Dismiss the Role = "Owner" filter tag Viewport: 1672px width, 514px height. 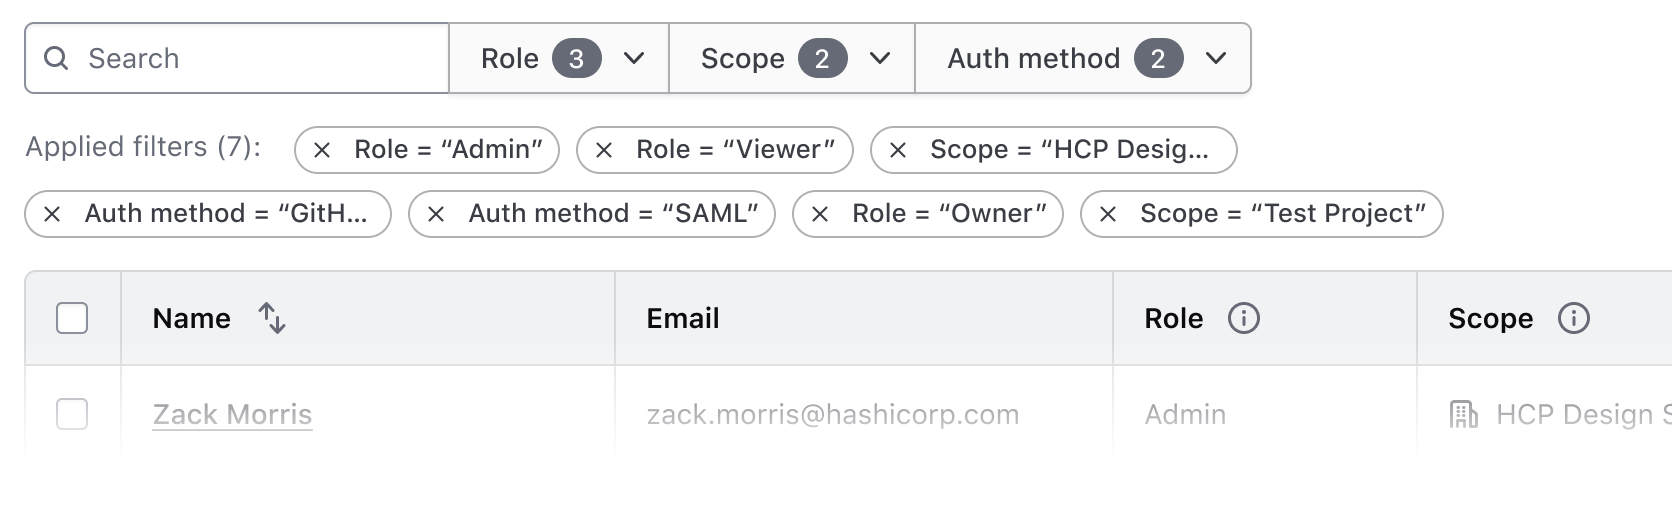click(820, 214)
